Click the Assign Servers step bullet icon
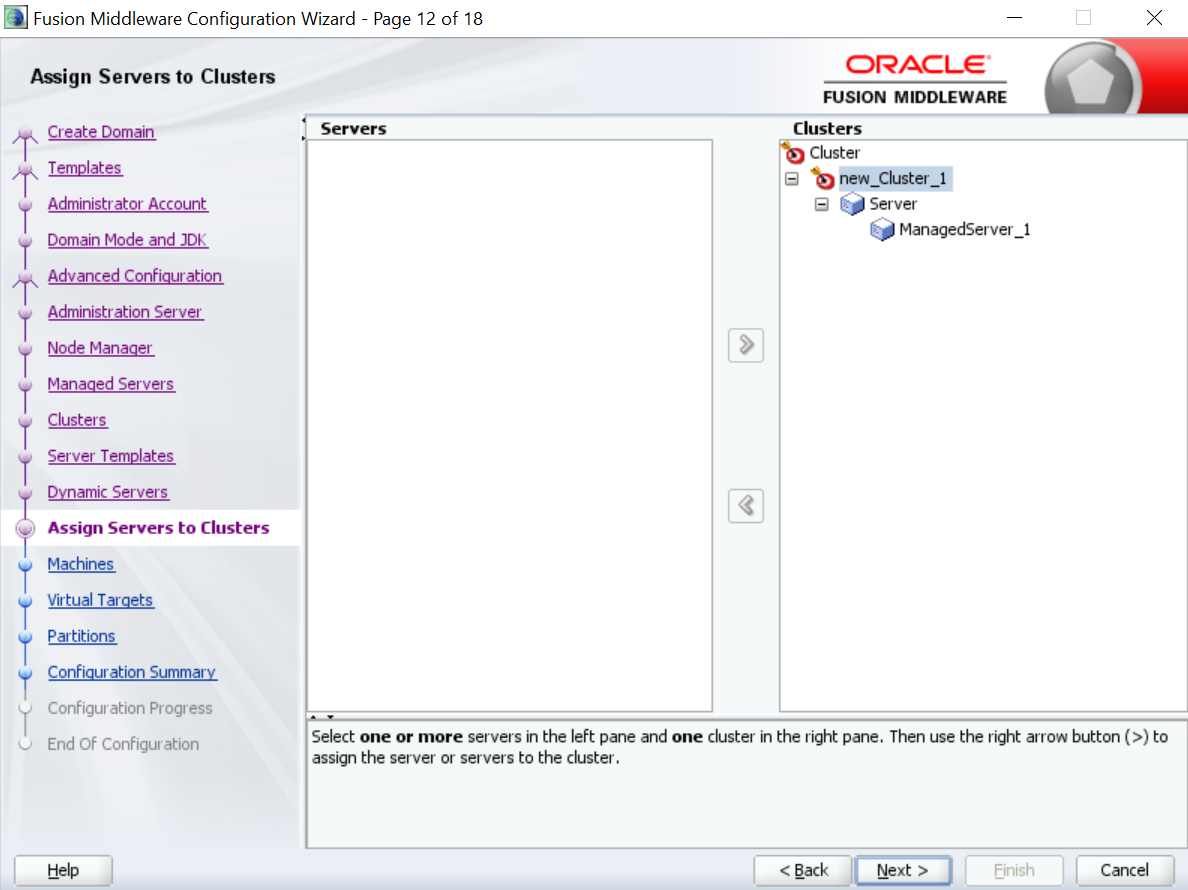The height and width of the screenshot is (890, 1188). pos(25,529)
